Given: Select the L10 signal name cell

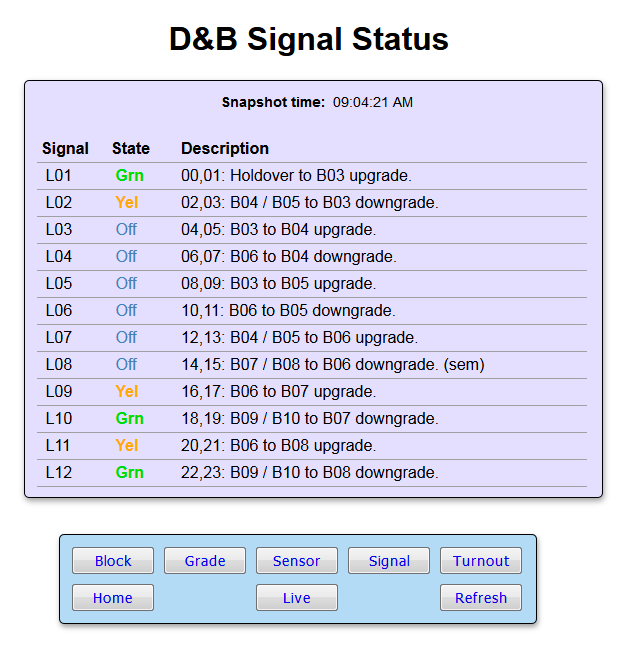Looking at the screenshot, I should click(59, 418).
